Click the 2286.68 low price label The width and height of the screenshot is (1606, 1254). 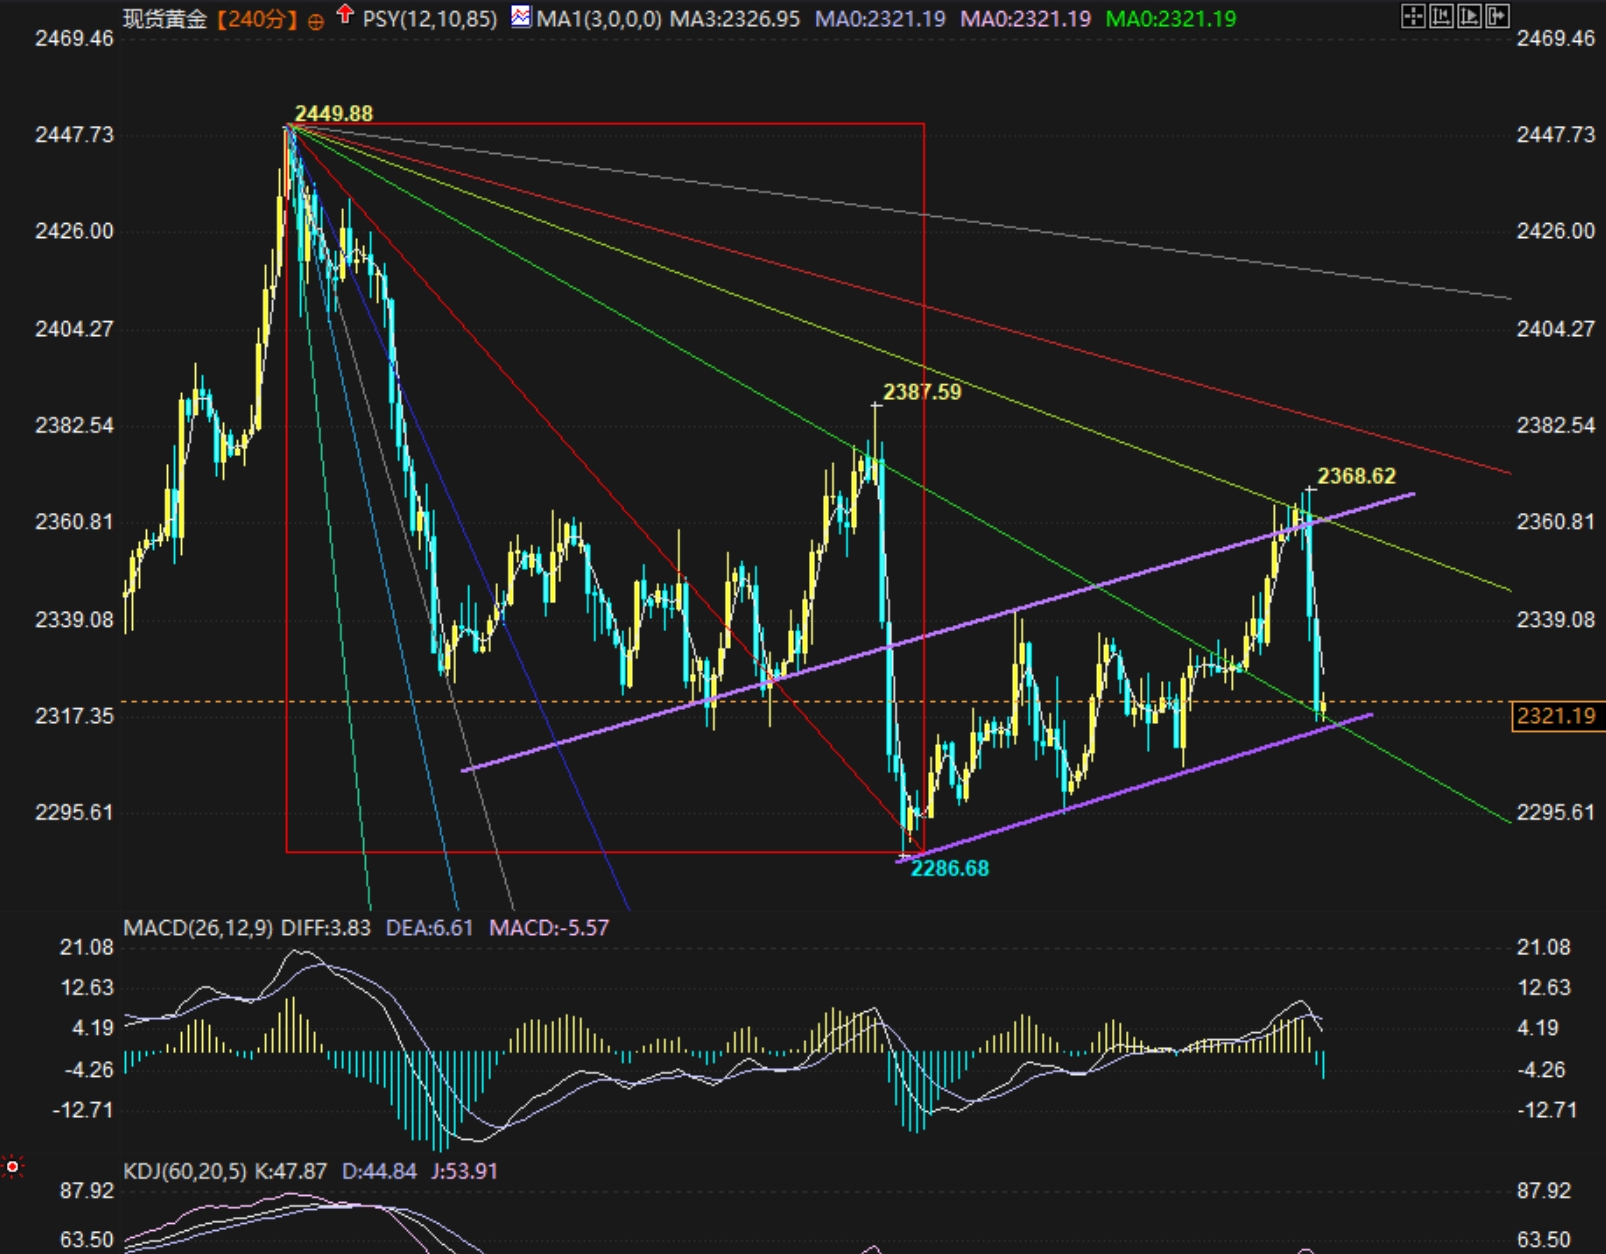950,868
